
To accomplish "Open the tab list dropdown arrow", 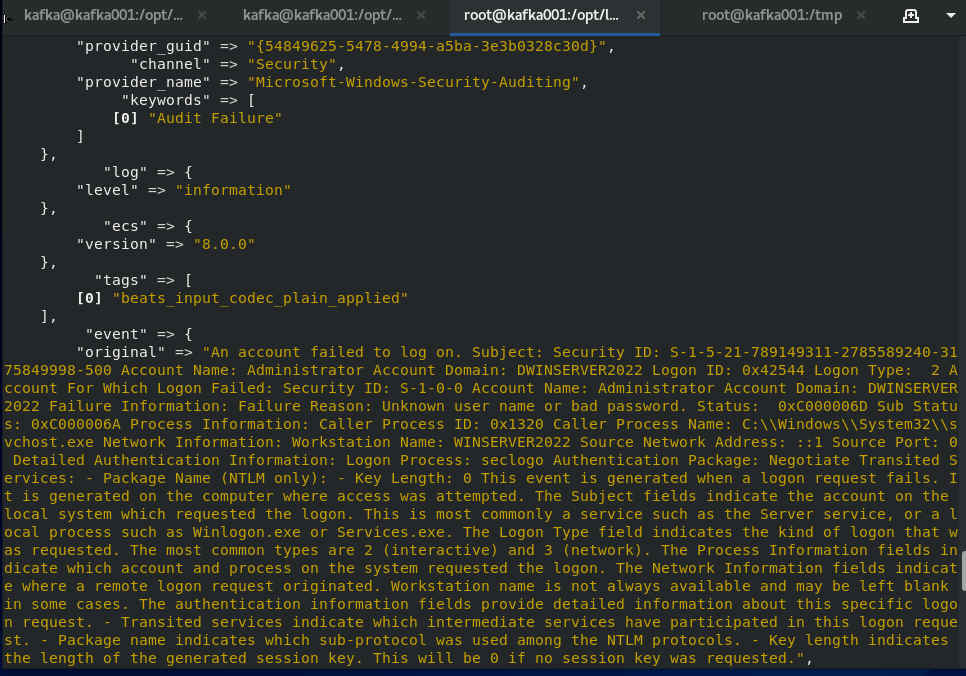I will [x=945, y=16].
